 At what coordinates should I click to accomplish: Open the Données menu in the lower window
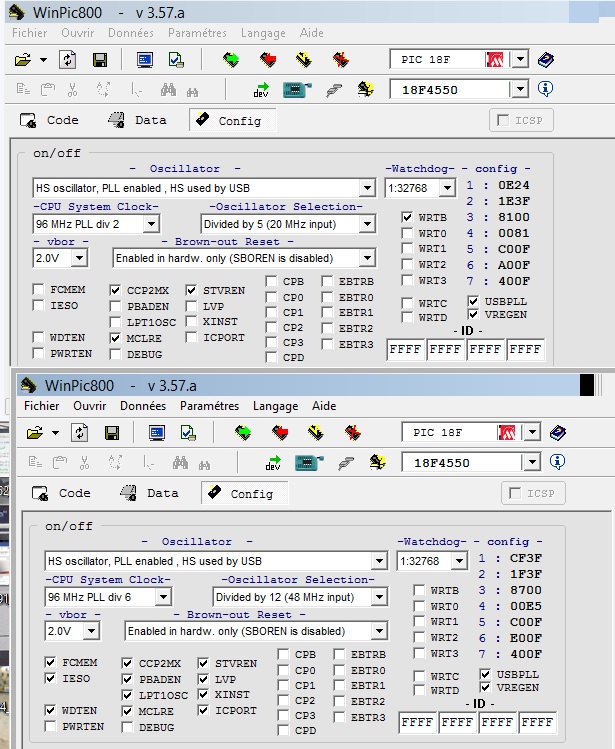coord(143,406)
